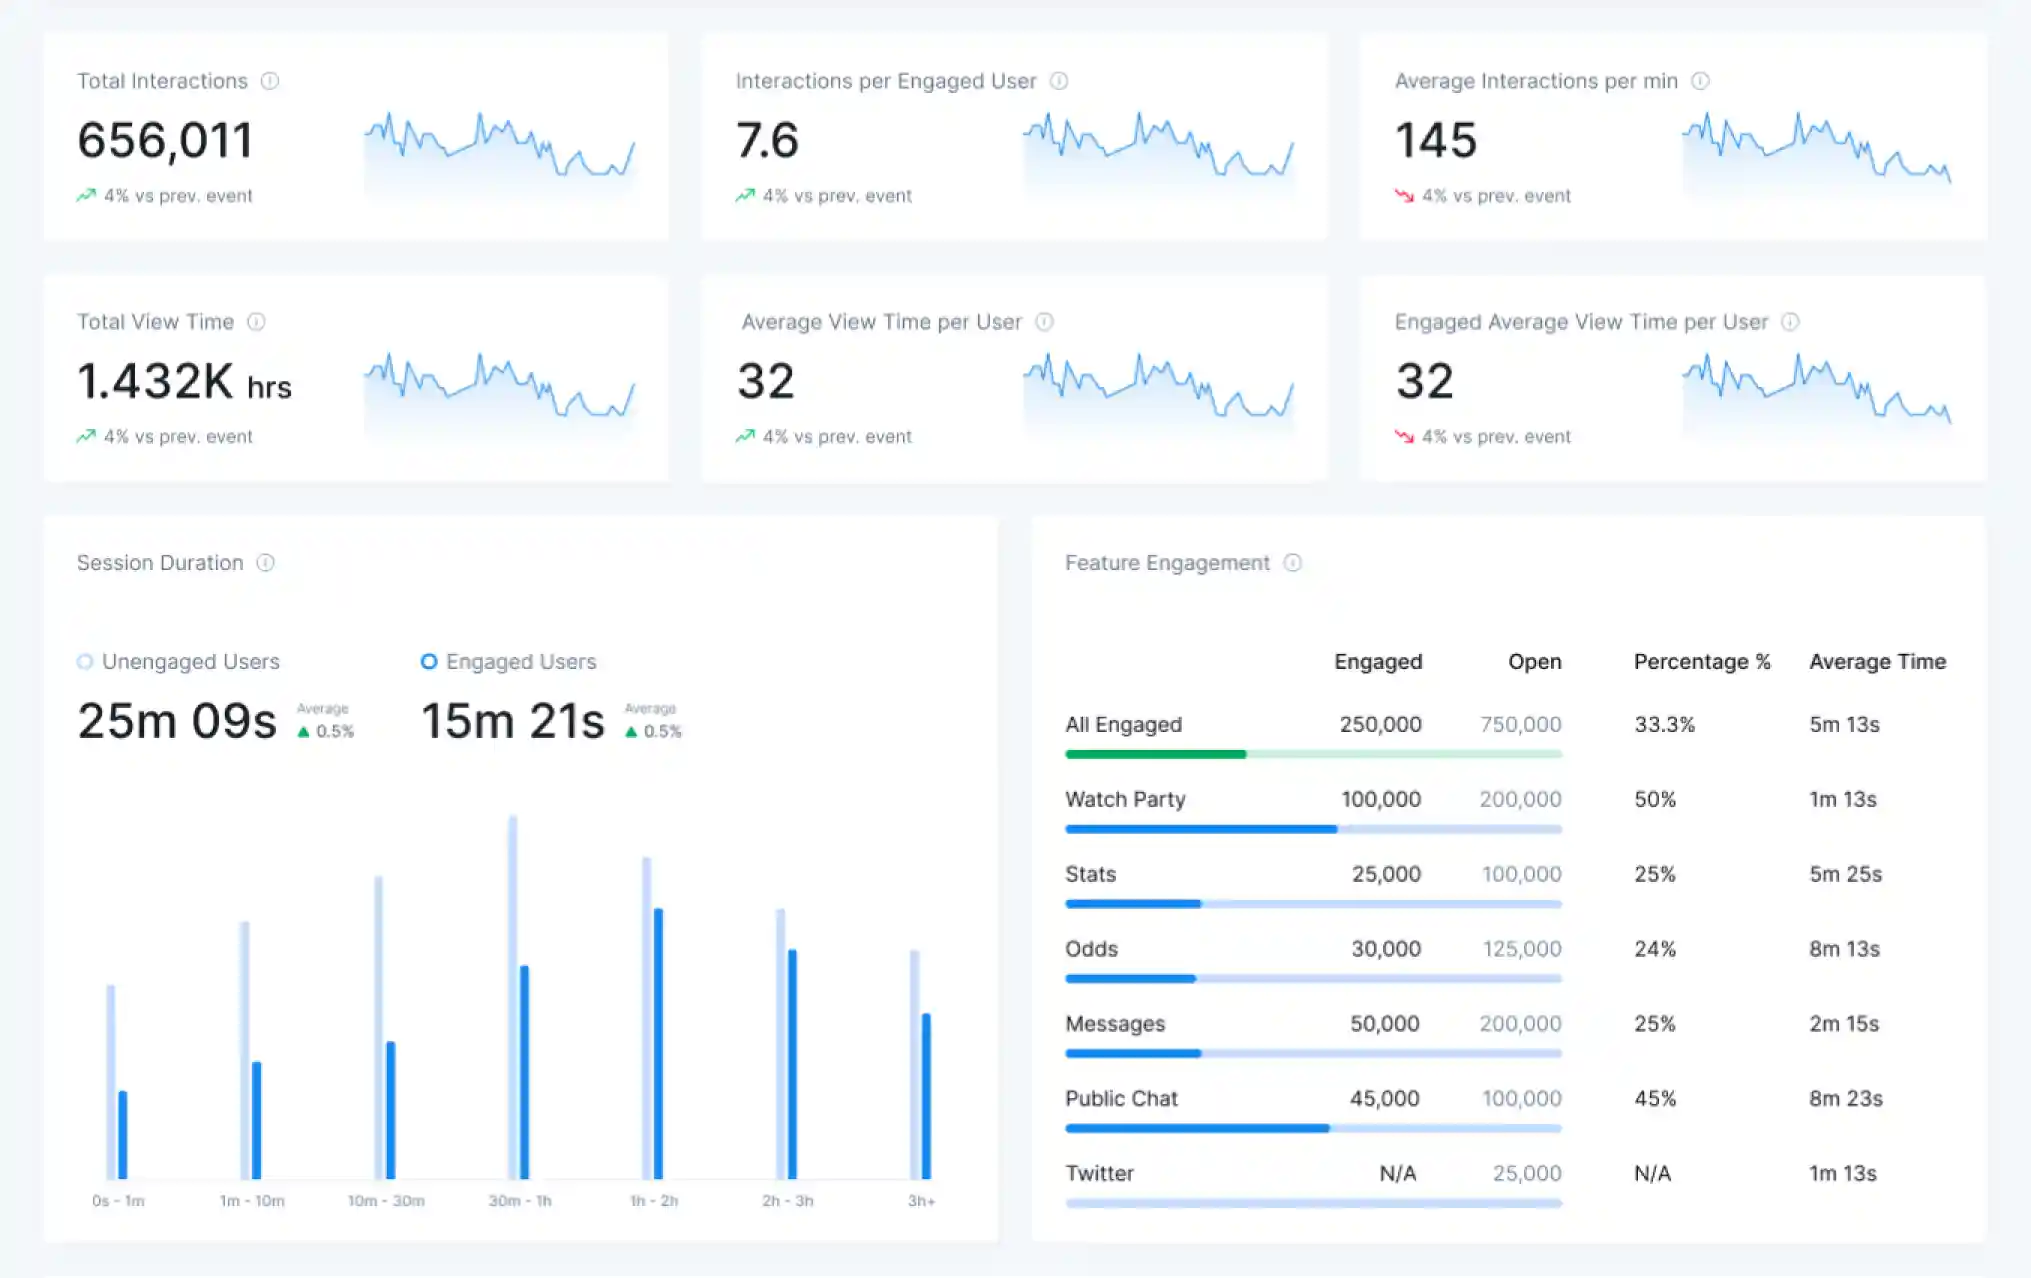
Task: Select the Public Chat feature row
Action: click(1121, 1098)
